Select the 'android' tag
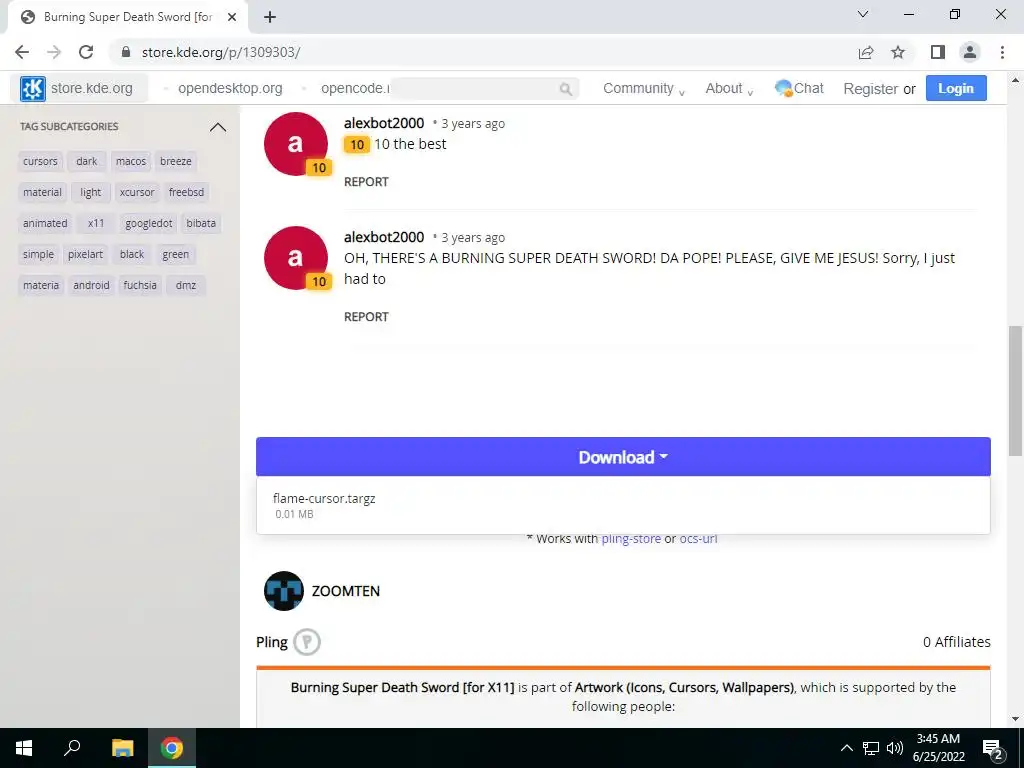Viewport: 1024px width, 768px height. [91, 285]
